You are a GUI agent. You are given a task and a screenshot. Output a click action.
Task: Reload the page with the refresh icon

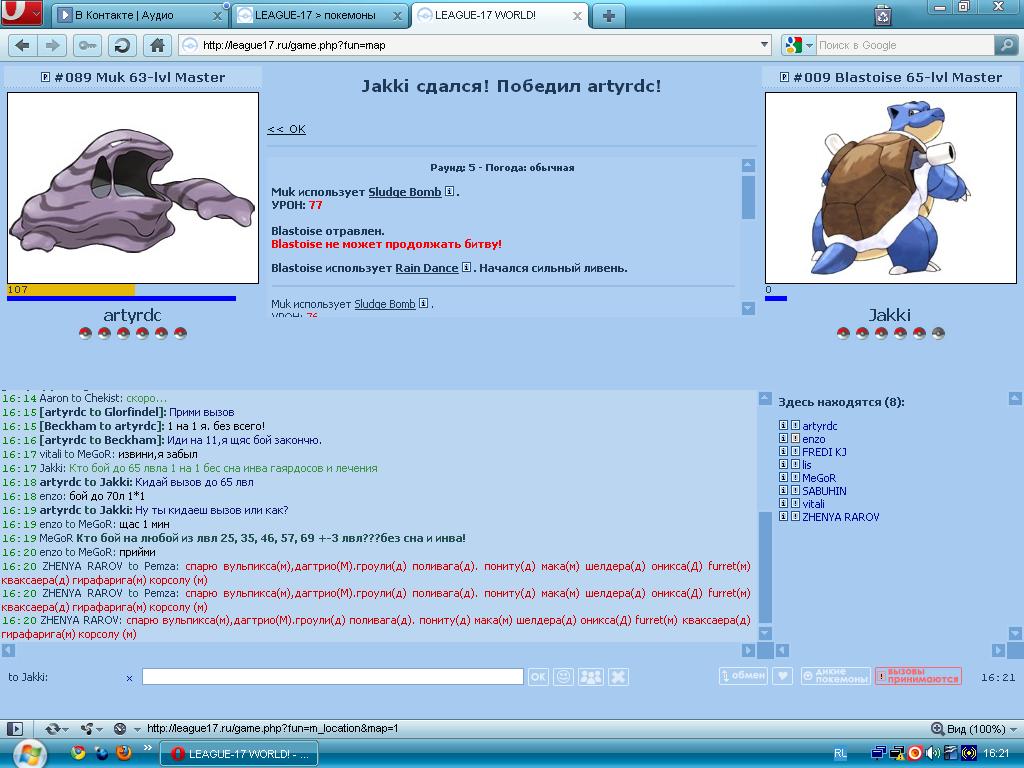coord(121,45)
